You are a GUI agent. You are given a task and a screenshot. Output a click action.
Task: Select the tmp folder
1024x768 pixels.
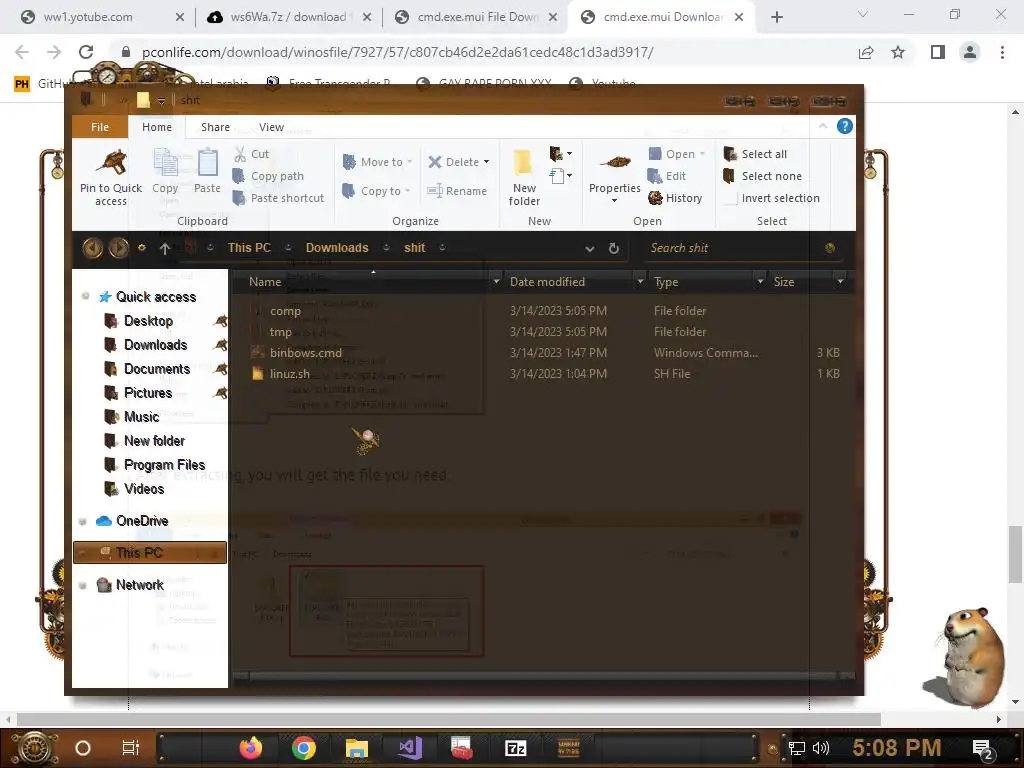click(280, 332)
